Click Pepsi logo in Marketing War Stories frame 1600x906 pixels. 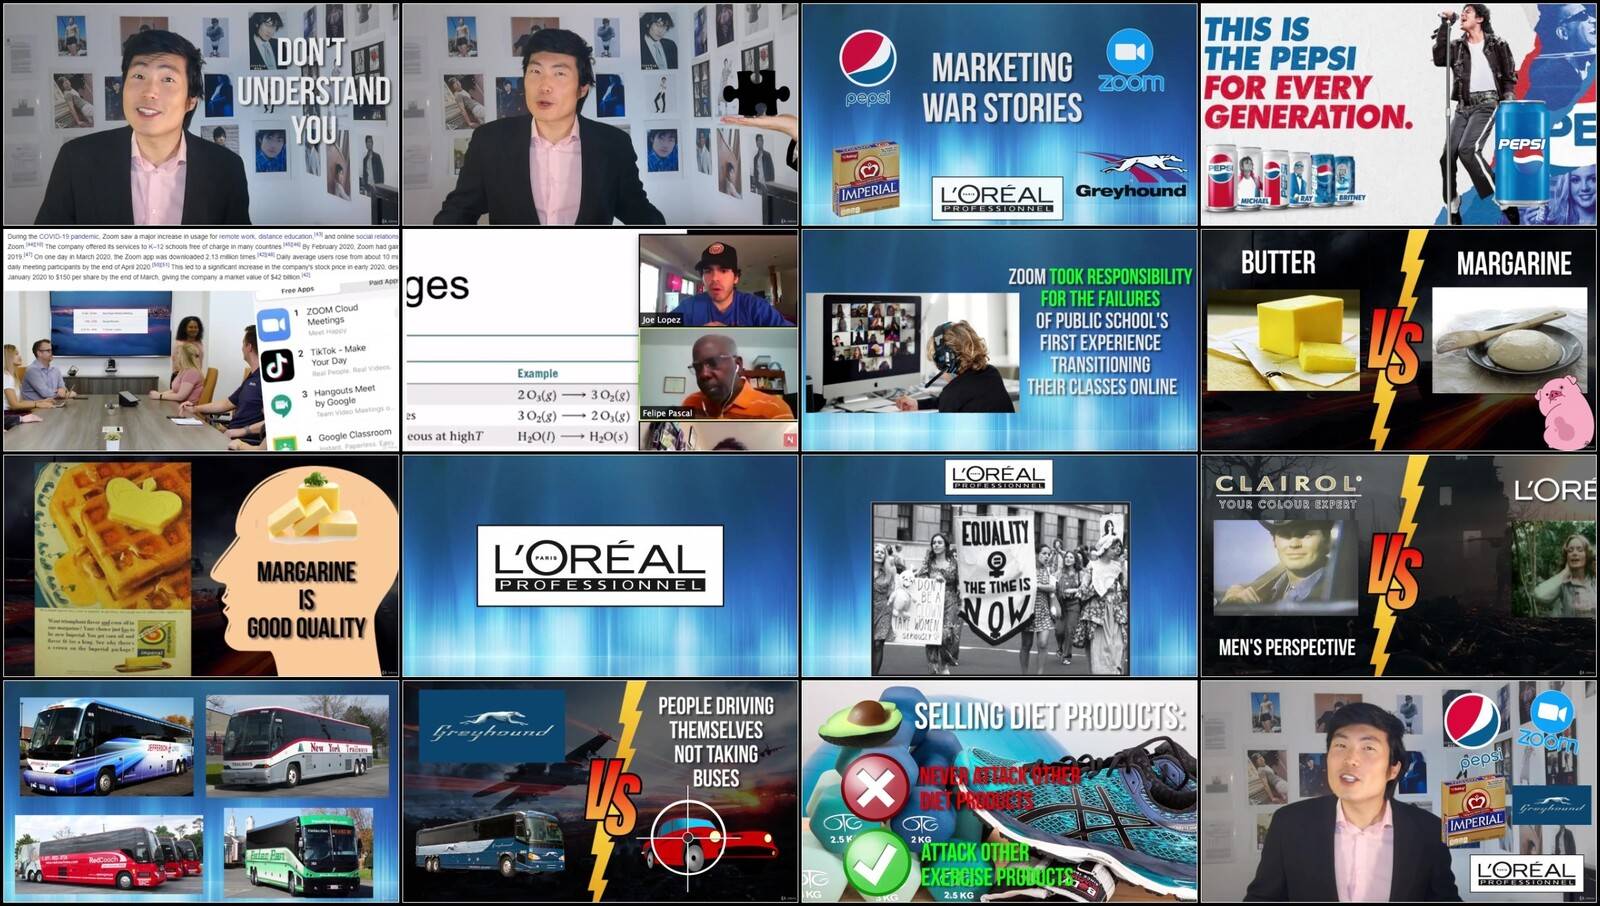tap(867, 66)
